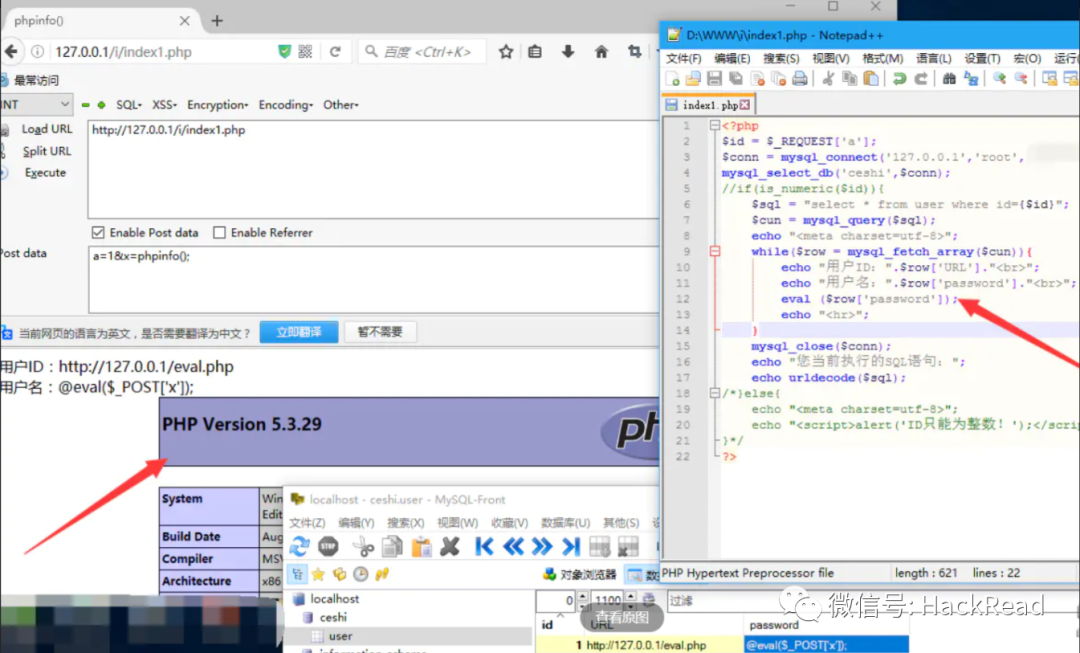The height and width of the screenshot is (653, 1080).
Task: Select the ceshi database tree item
Action: [333, 617]
